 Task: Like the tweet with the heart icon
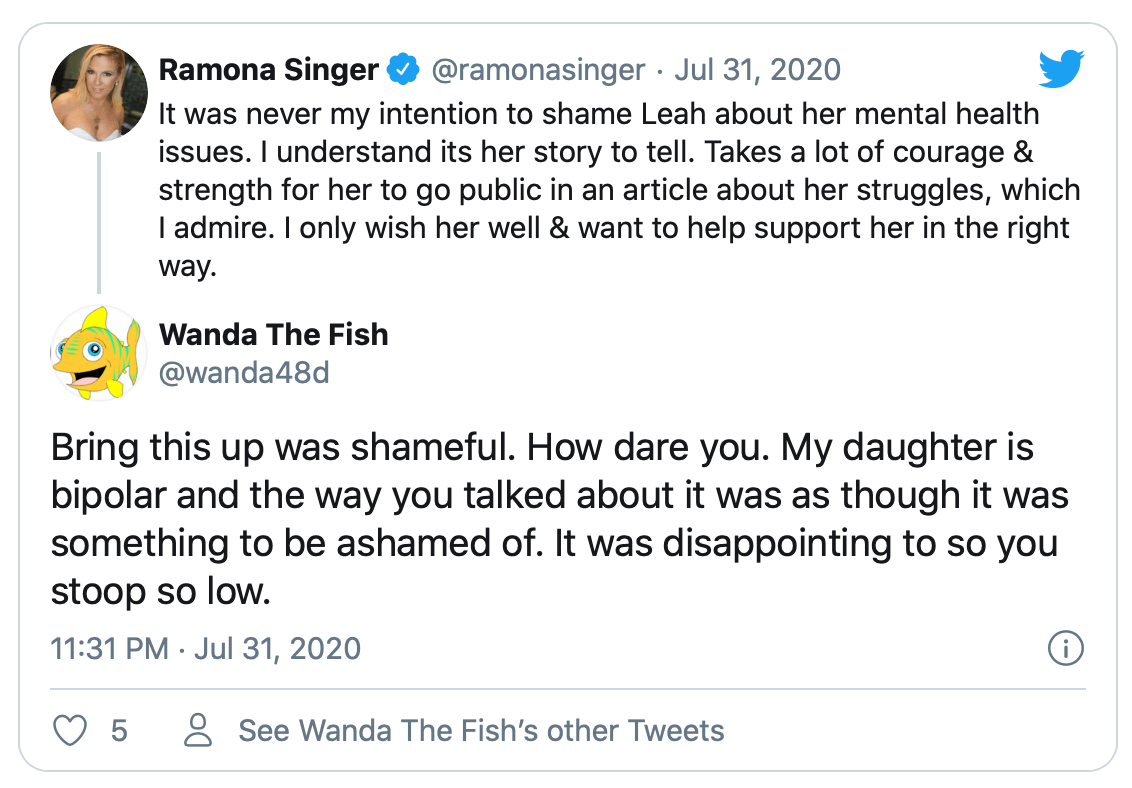[69, 730]
